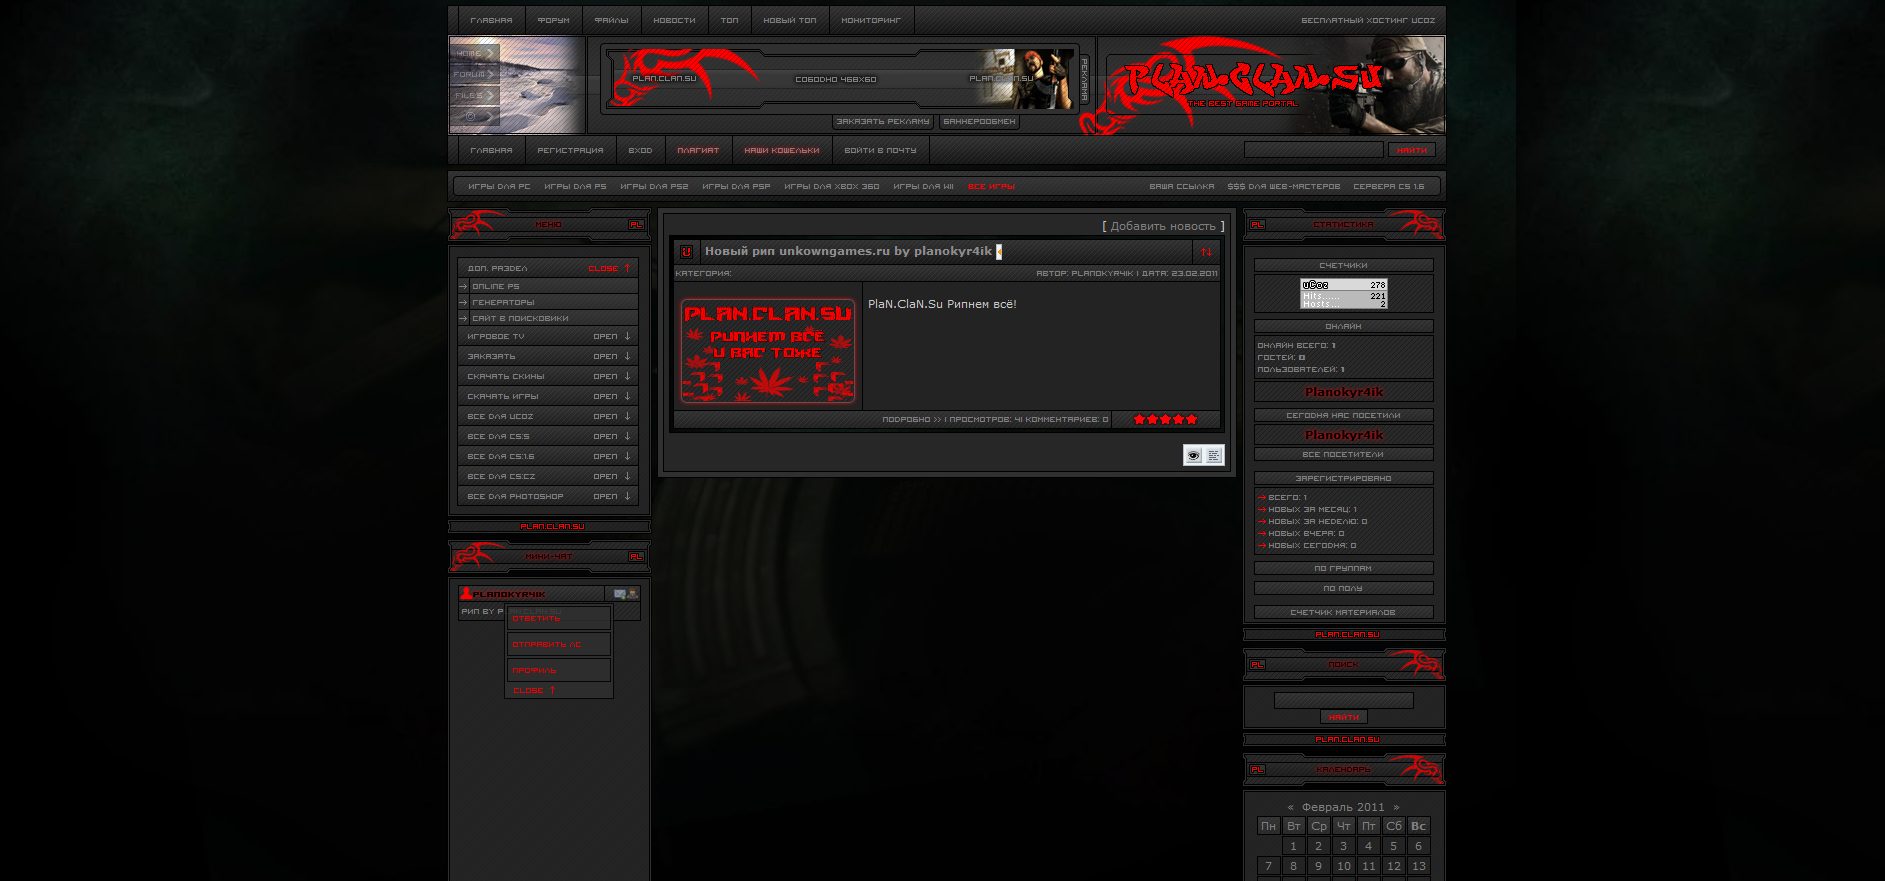Click the Добавить новость link
The image size is (1885, 881).
(x=1163, y=227)
